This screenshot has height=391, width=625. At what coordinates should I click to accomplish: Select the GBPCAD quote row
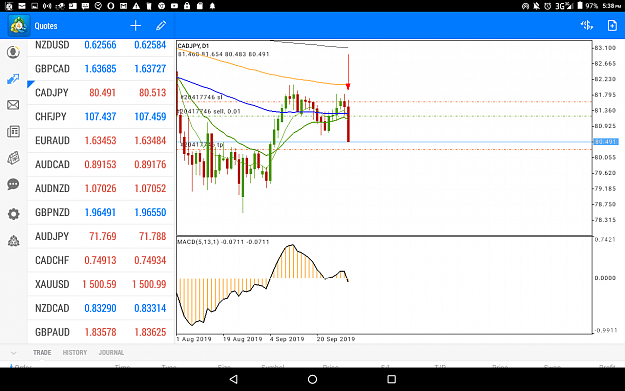tap(101, 69)
